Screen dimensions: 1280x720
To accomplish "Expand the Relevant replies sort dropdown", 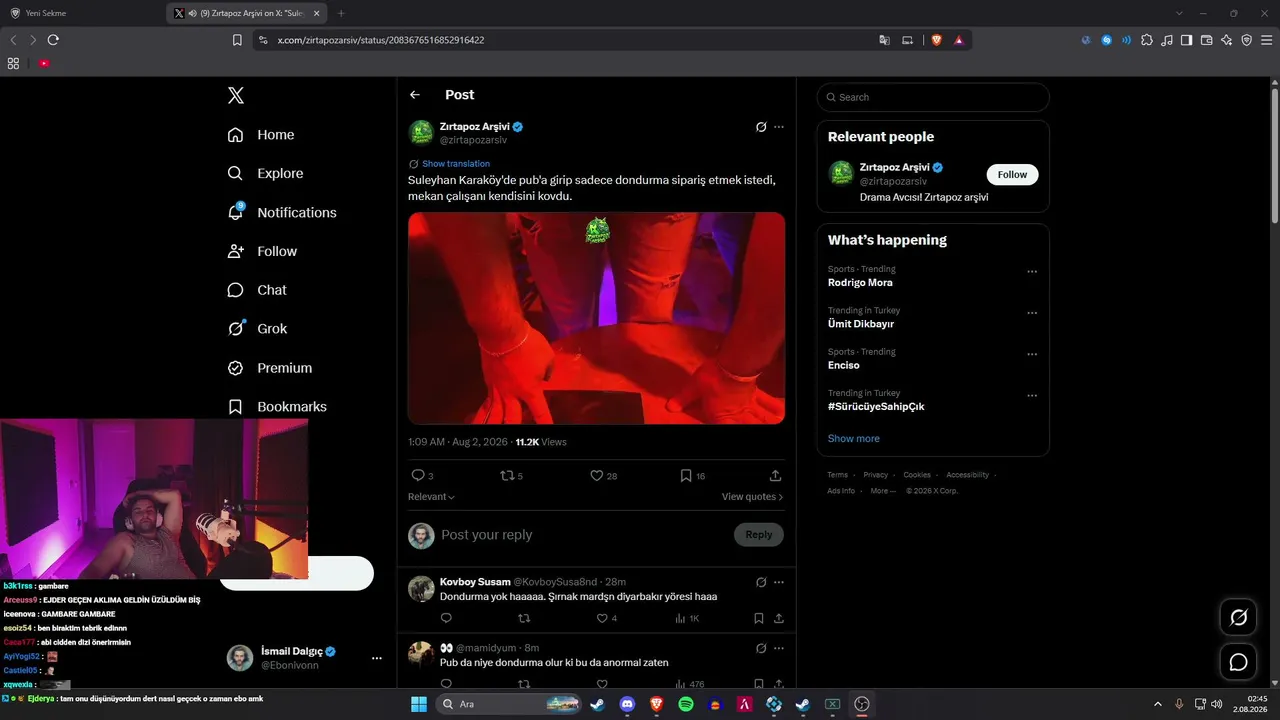I will [431, 497].
